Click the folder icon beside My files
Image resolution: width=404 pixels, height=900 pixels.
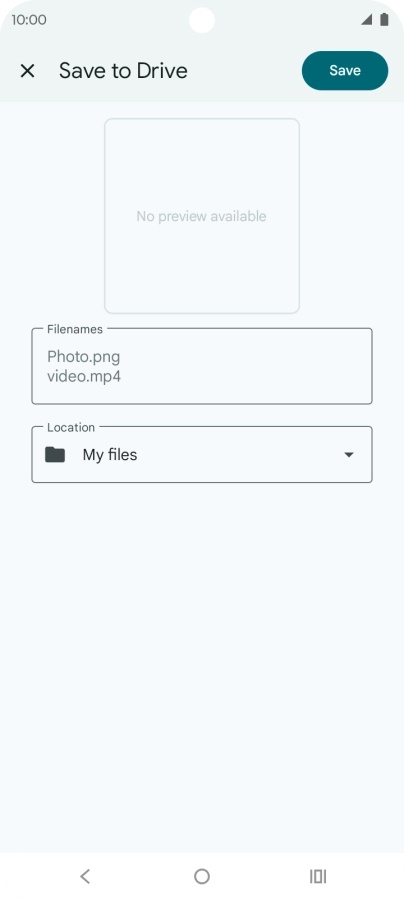[x=55, y=455]
